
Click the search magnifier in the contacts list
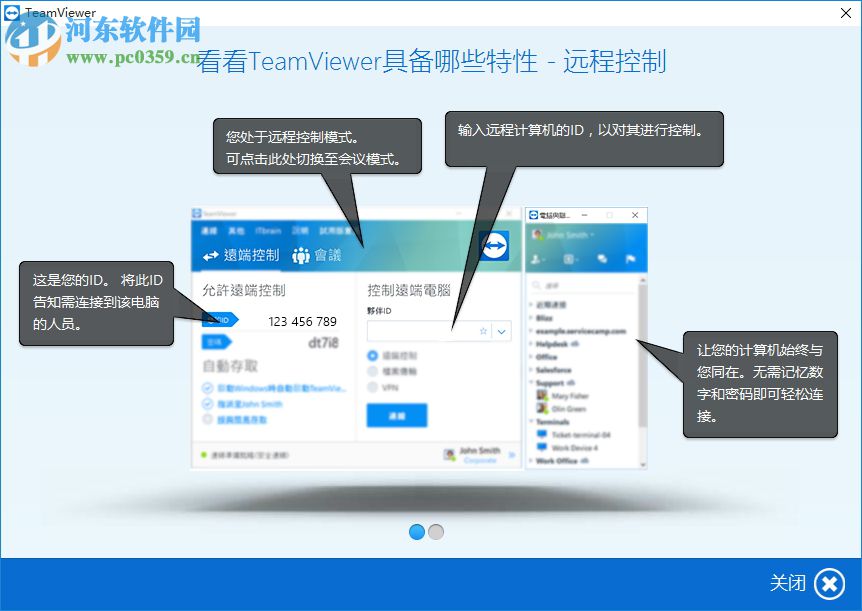[x=536, y=284]
